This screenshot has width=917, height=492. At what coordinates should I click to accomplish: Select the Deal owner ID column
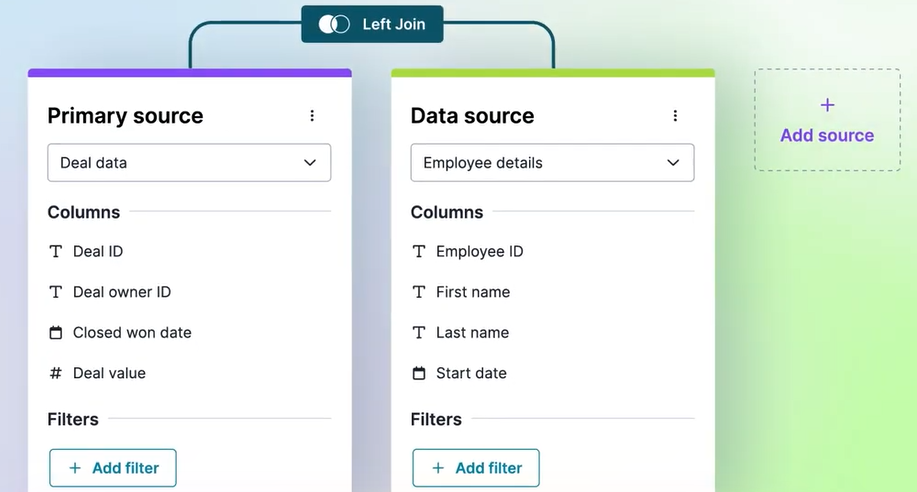(x=122, y=292)
